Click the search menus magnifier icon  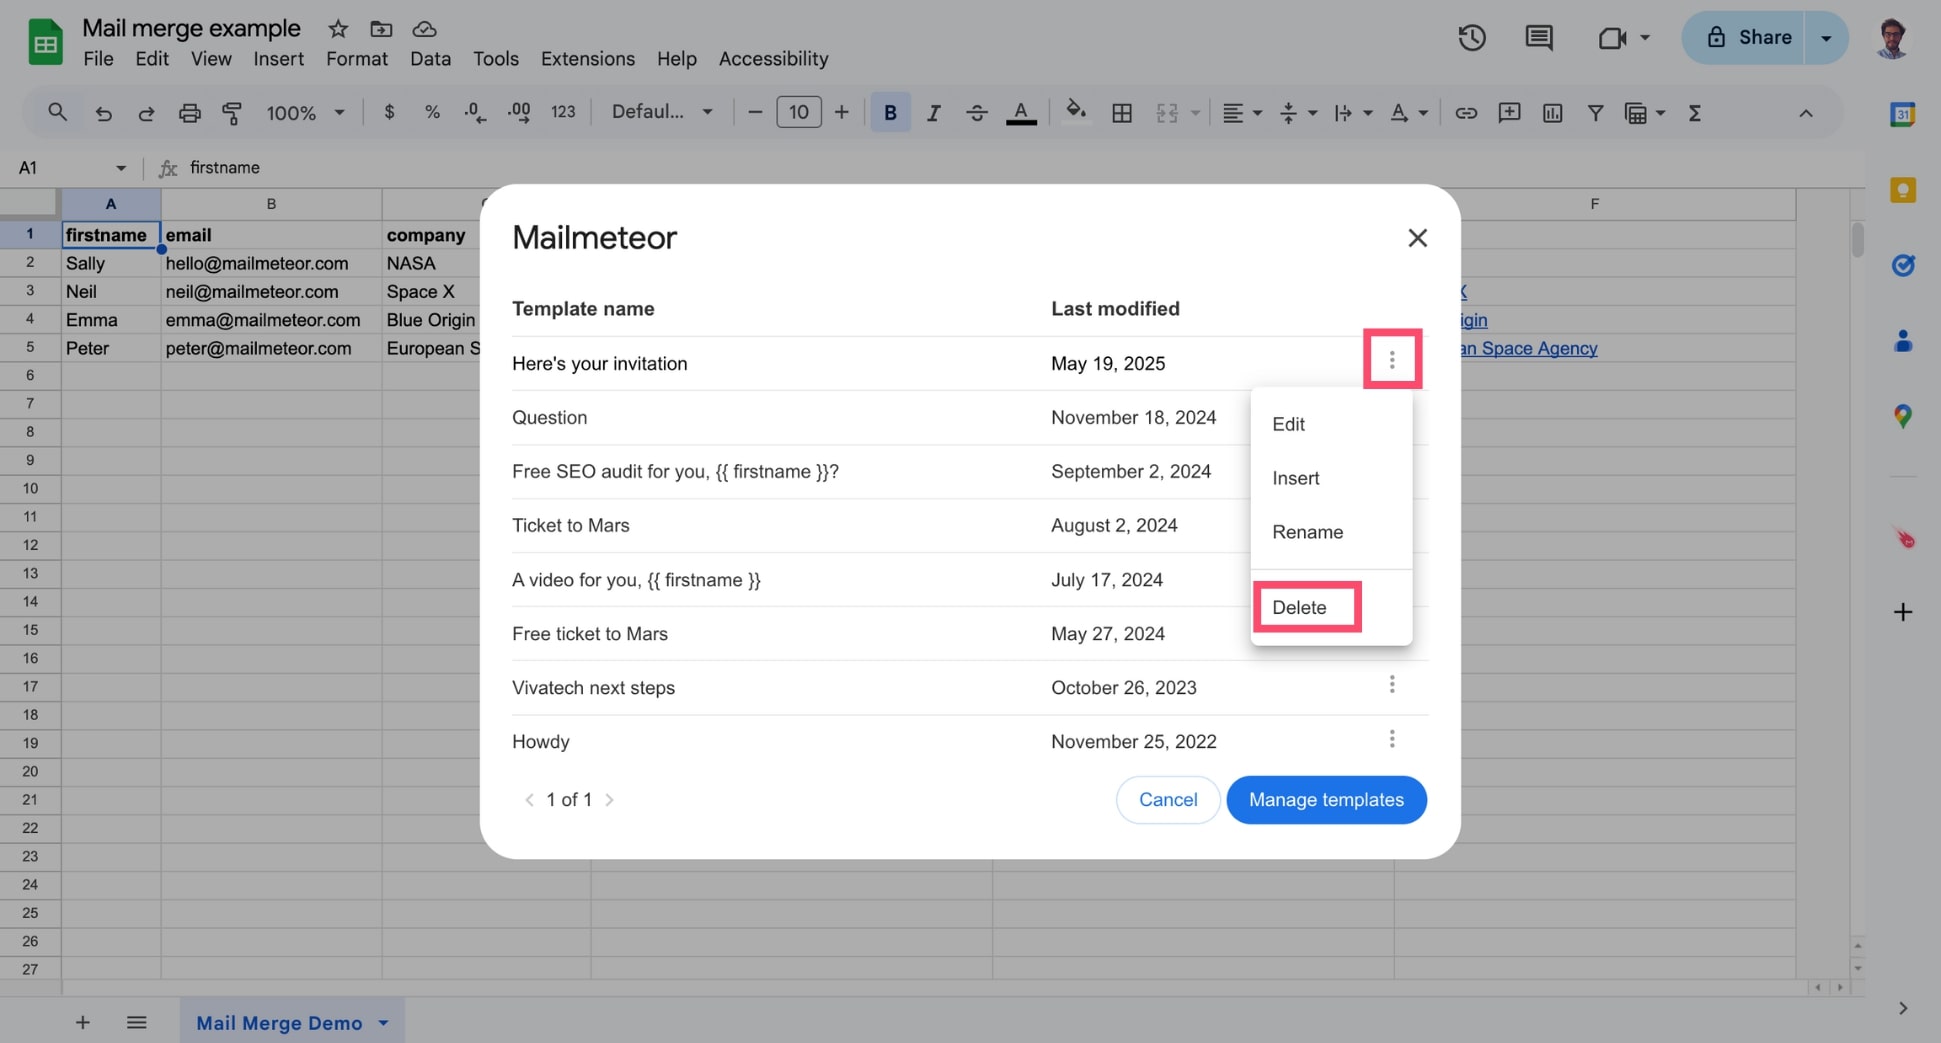[x=57, y=112]
